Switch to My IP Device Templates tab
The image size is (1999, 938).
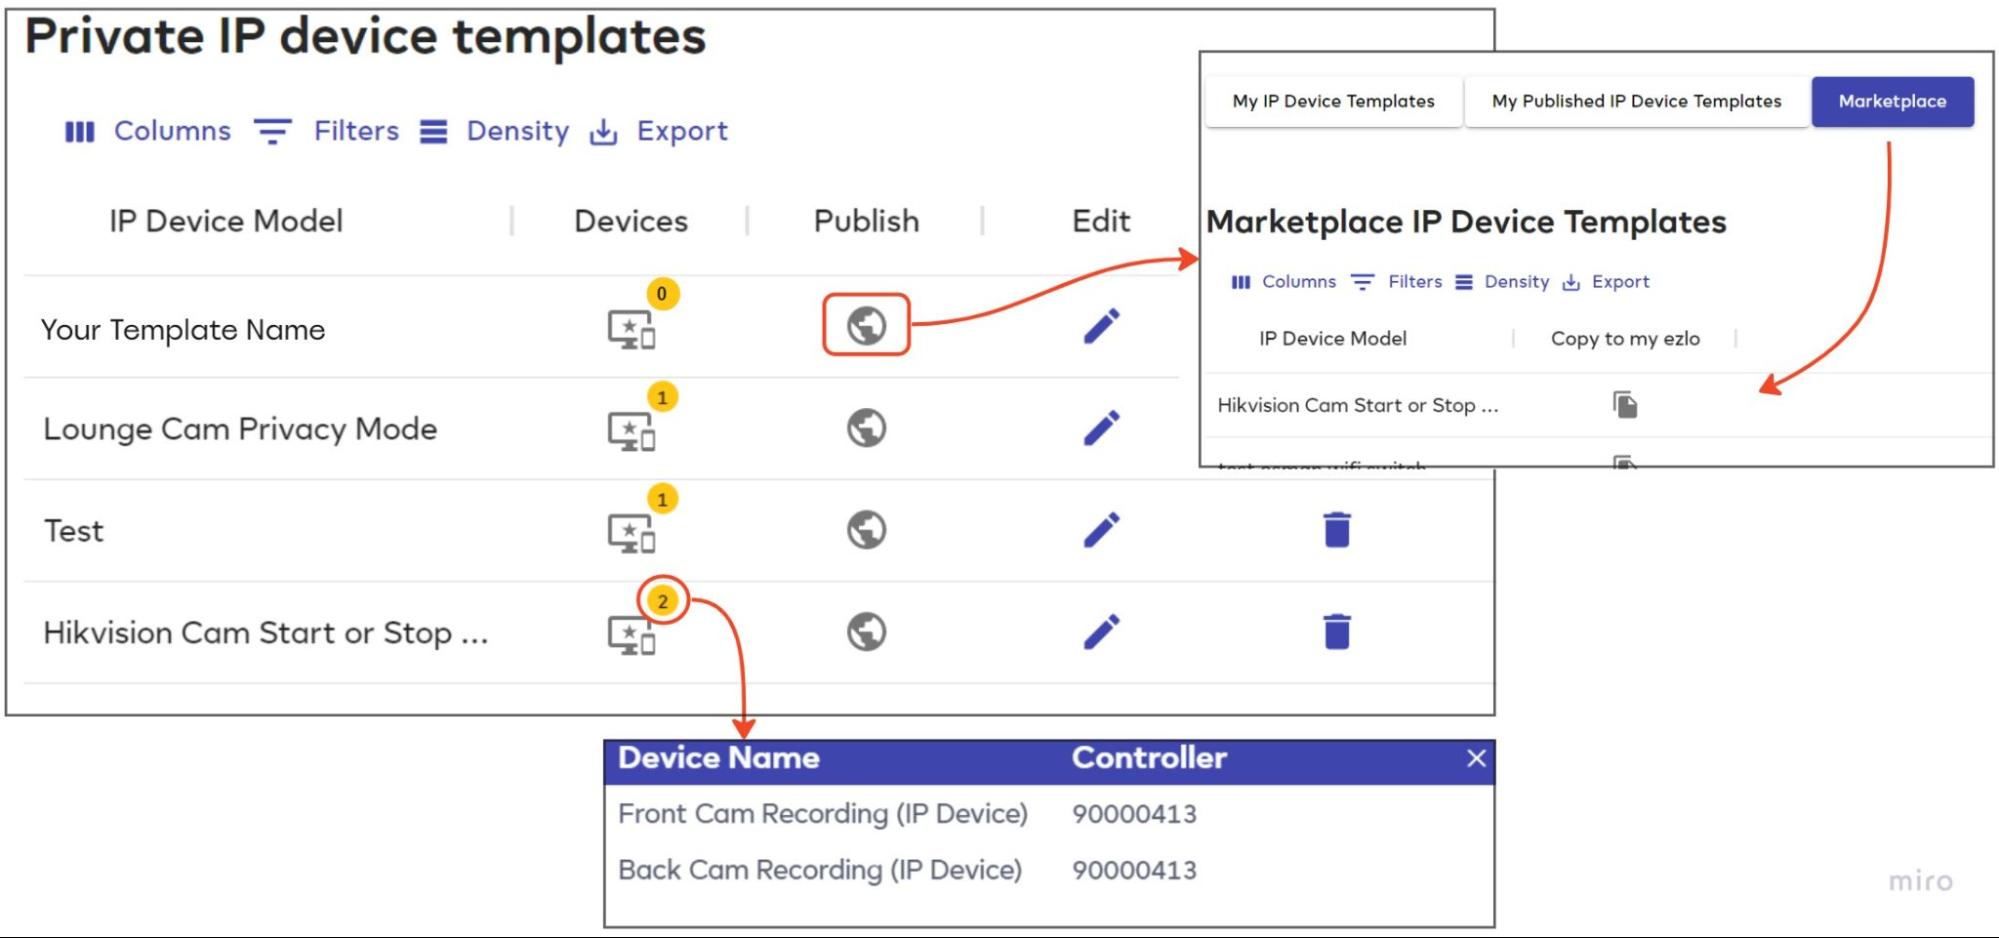(x=1333, y=101)
